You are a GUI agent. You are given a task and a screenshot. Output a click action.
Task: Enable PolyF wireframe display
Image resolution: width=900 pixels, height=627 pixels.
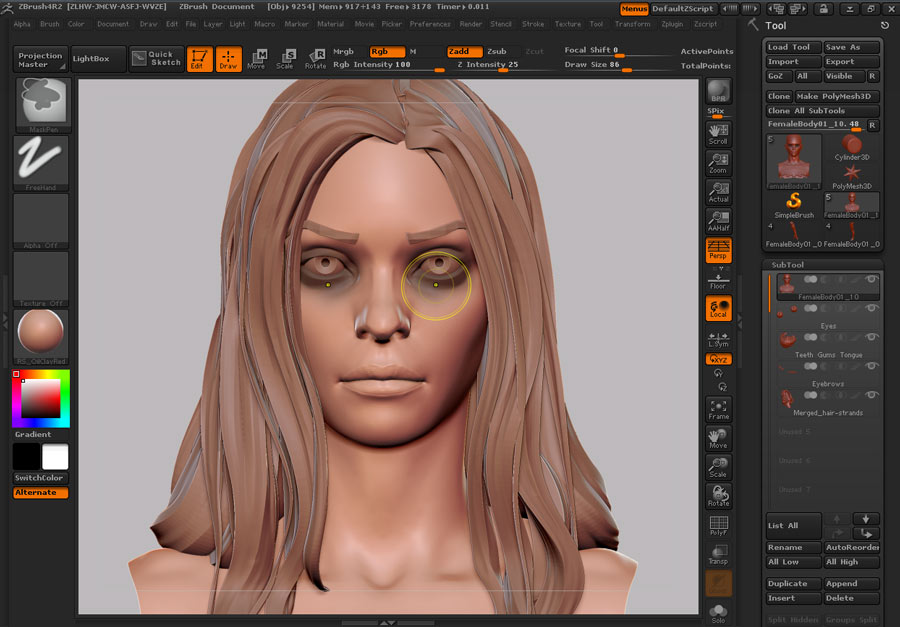719,525
